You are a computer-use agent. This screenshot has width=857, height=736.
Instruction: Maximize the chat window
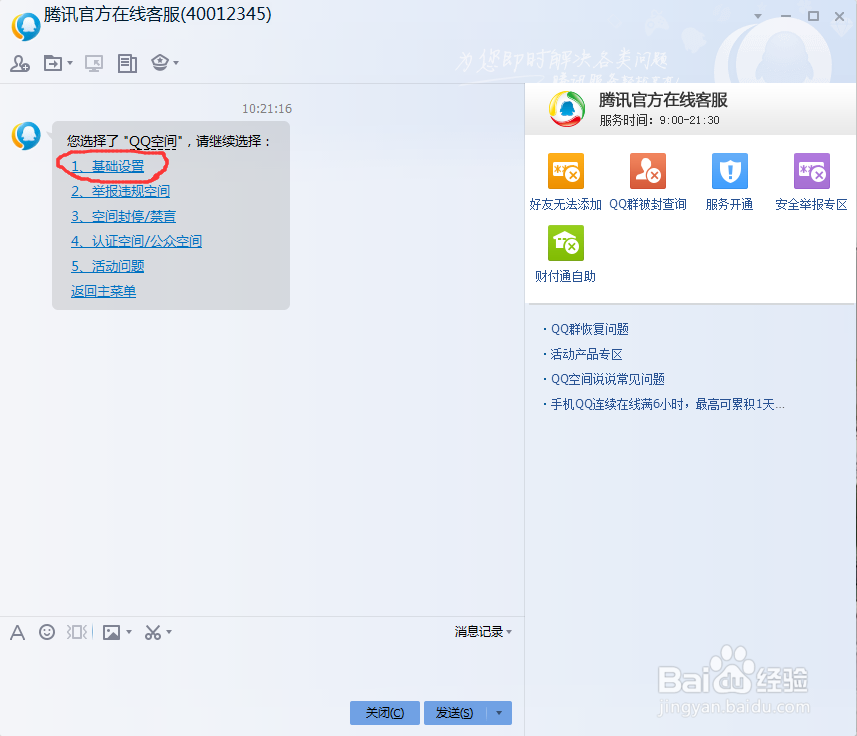click(813, 16)
